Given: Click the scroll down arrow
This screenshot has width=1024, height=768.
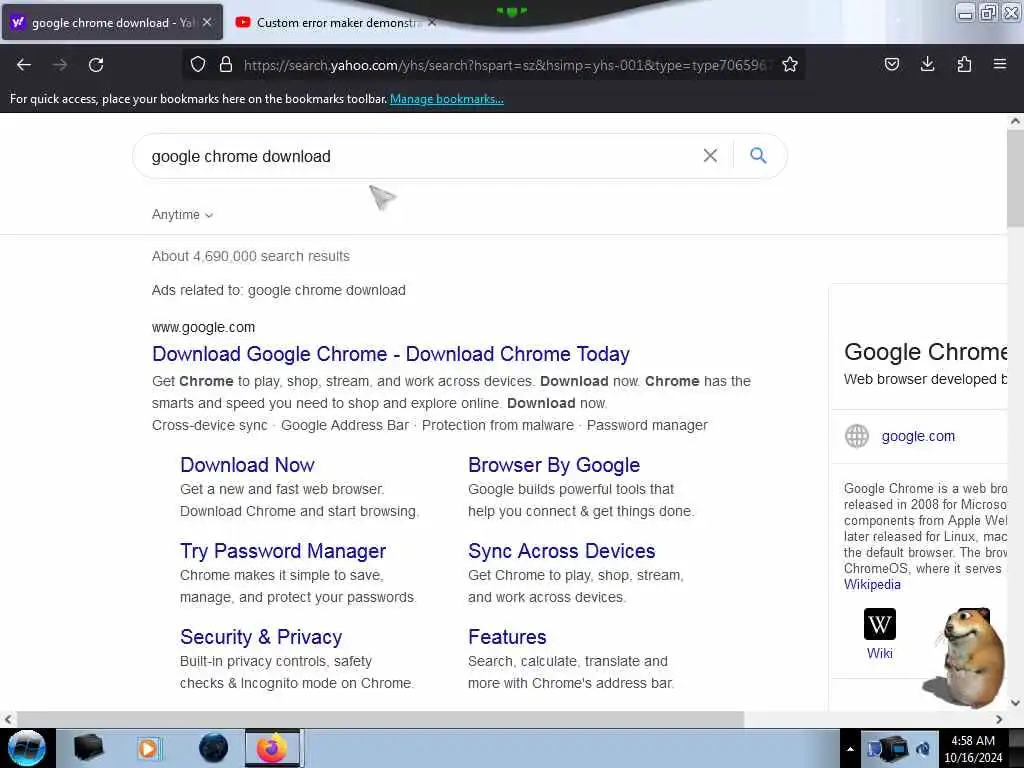Looking at the screenshot, I should pos(1015,703).
